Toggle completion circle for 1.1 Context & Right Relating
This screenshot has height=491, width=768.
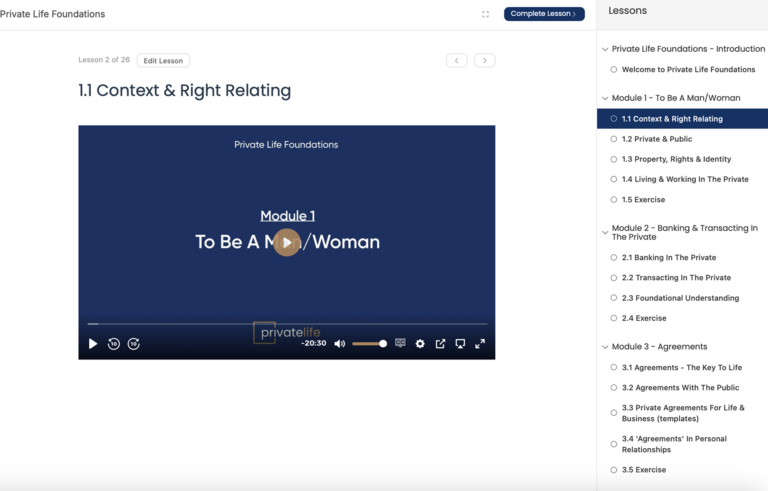click(x=614, y=119)
